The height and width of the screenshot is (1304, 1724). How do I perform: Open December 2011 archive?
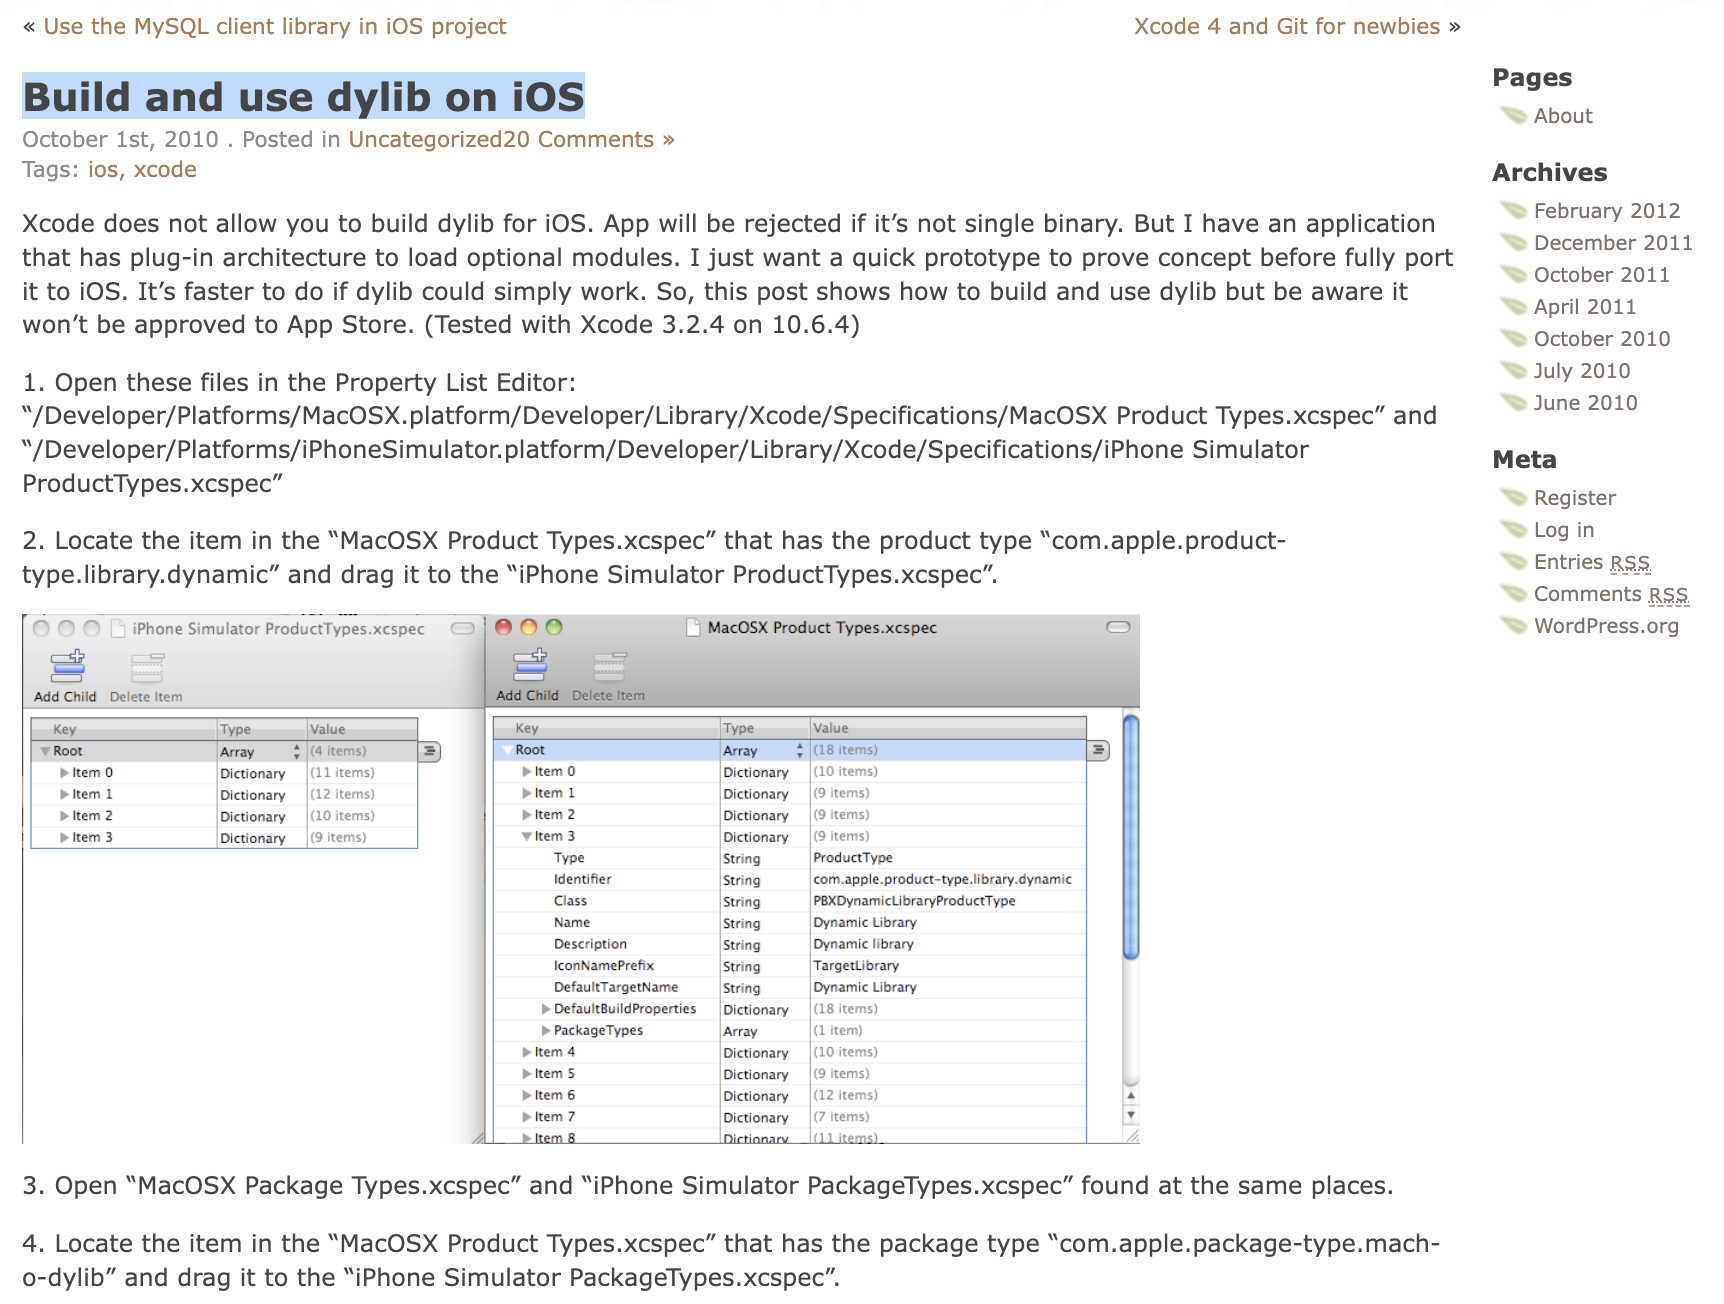pyautogui.click(x=1613, y=243)
